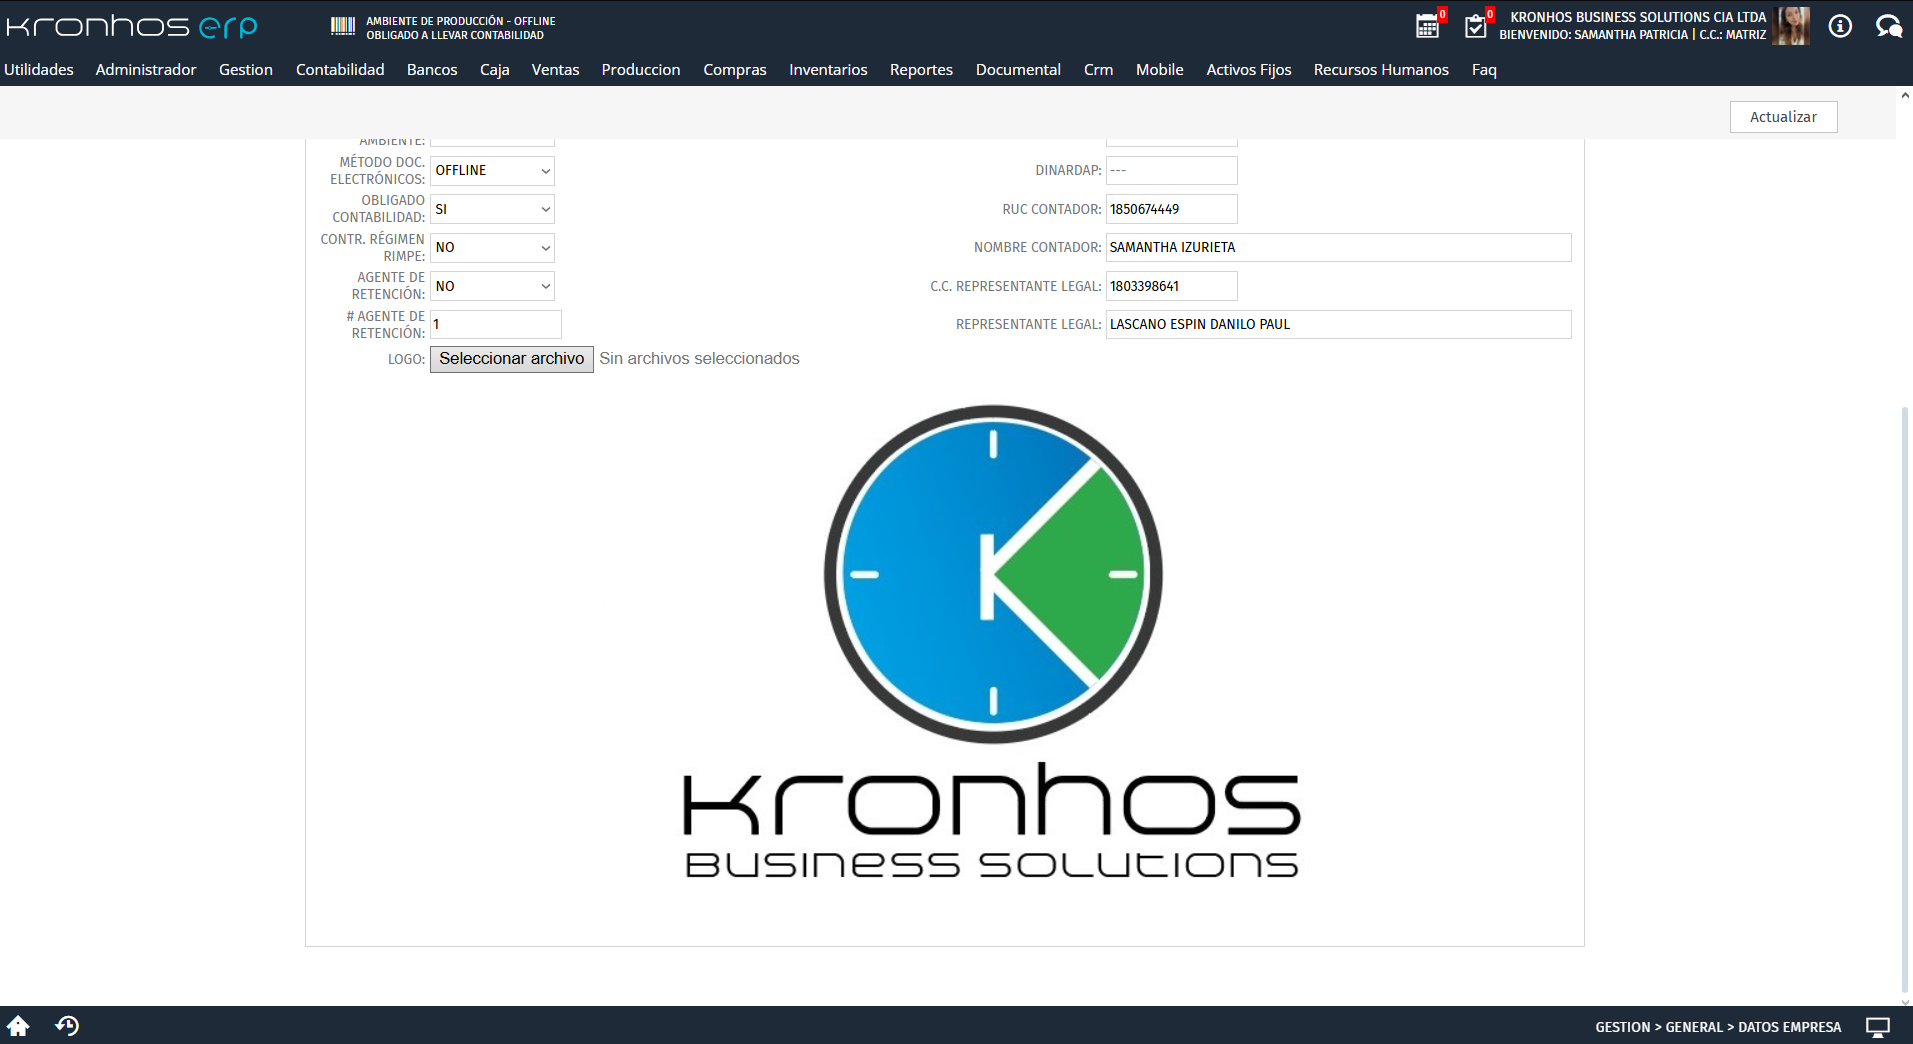The image size is (1913, 1044).
Task: Open the Contabilidad menu
Action: [340, 70]
